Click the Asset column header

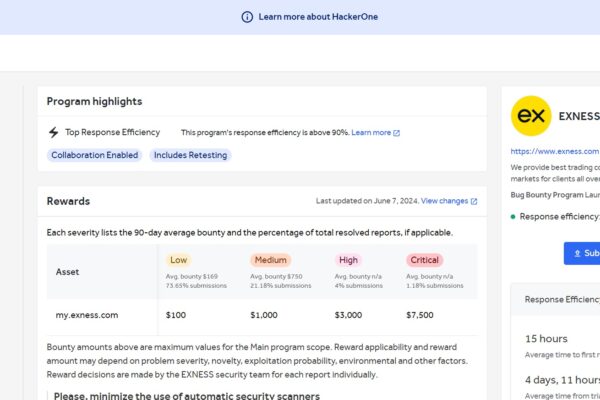[x=67, y=272]
